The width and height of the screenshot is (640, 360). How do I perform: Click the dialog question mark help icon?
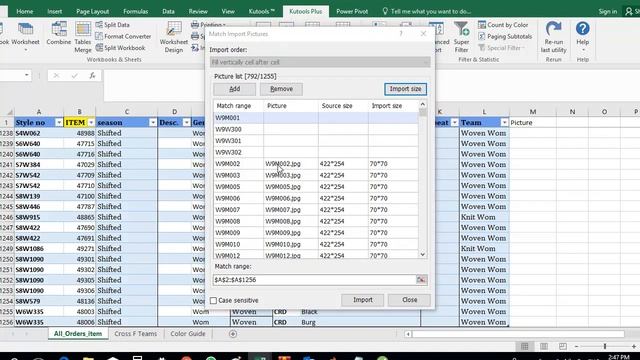click(x=401, y=34)
